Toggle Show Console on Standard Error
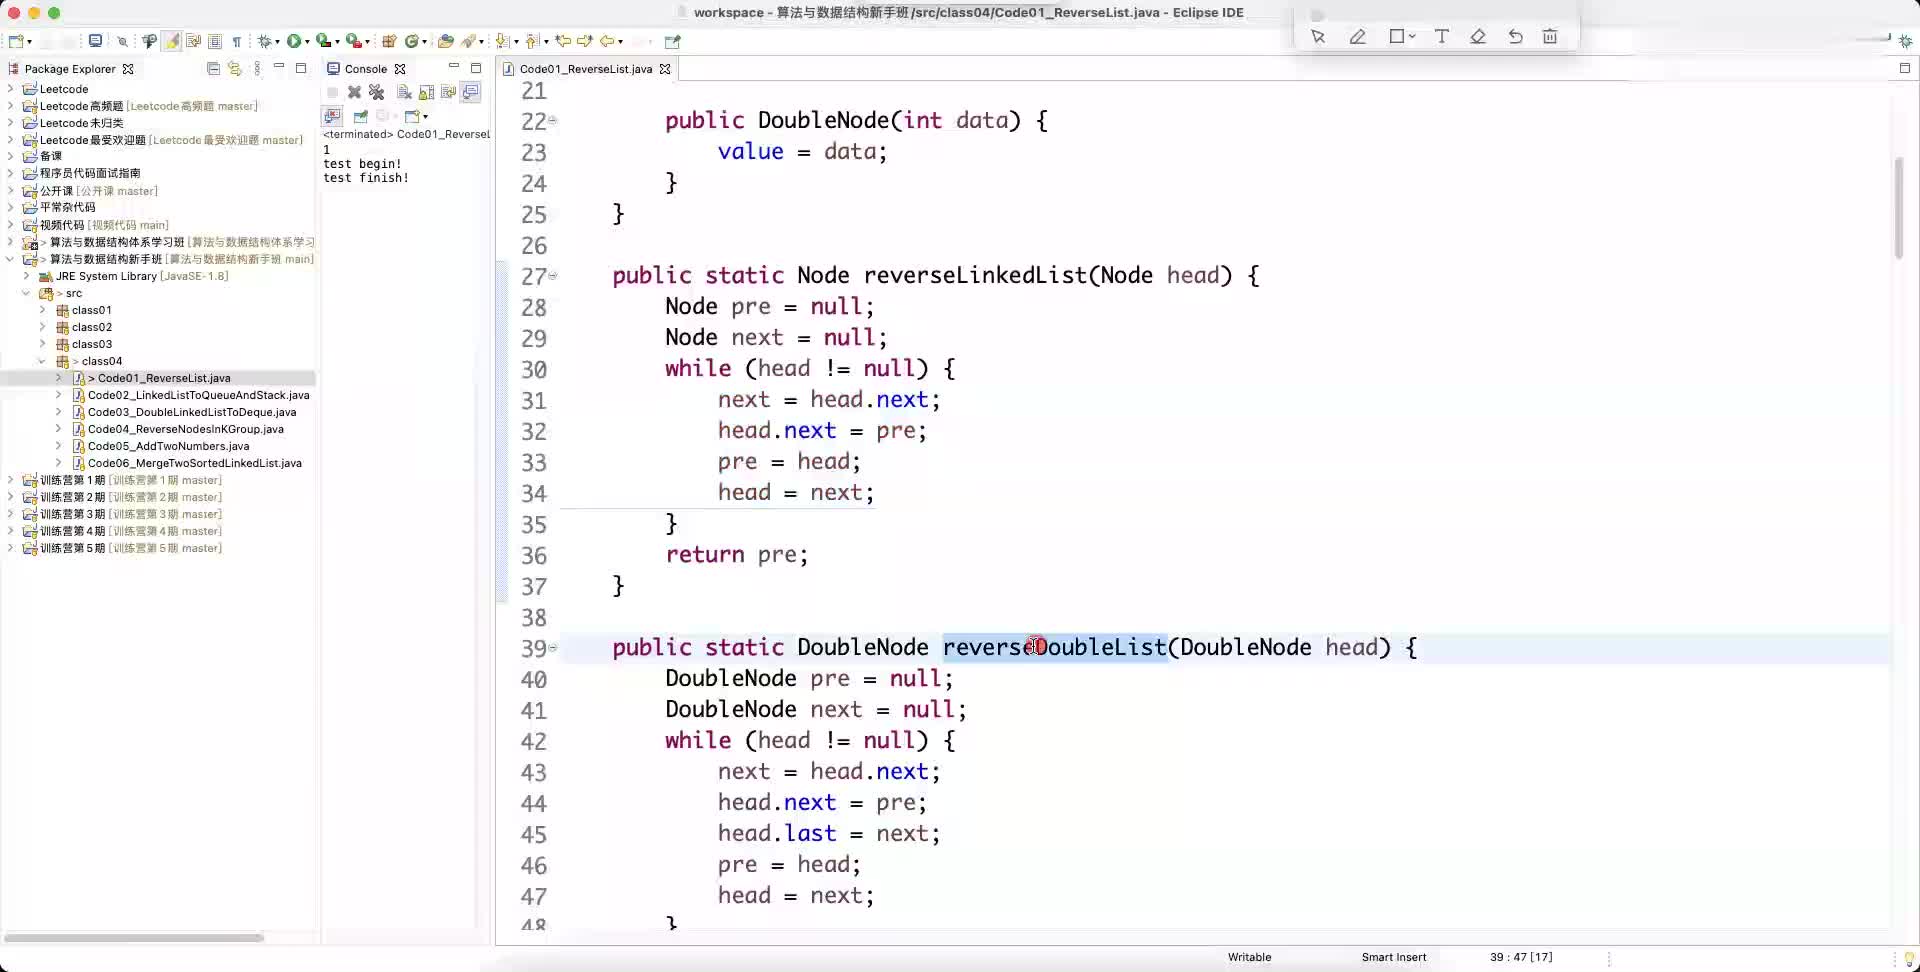The width and height of the screenshot is (1920, 972). click(x=332, y=116)
